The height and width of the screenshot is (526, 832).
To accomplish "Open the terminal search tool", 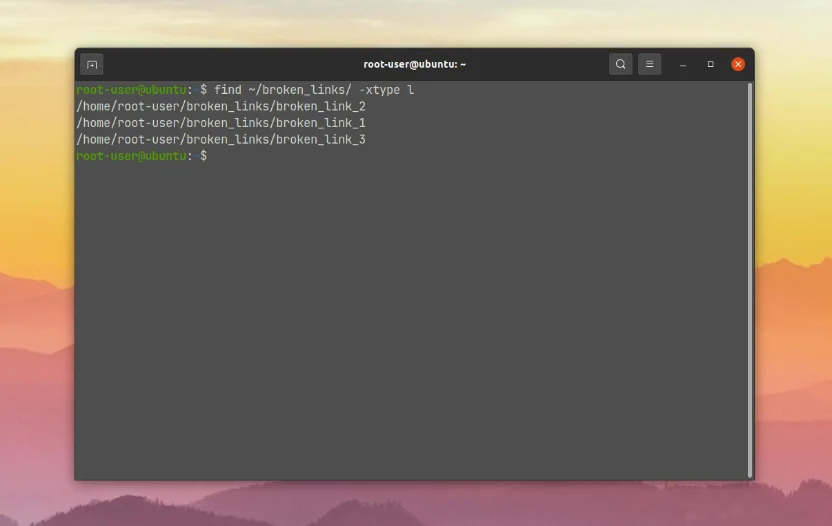I will tap(620, 64).
